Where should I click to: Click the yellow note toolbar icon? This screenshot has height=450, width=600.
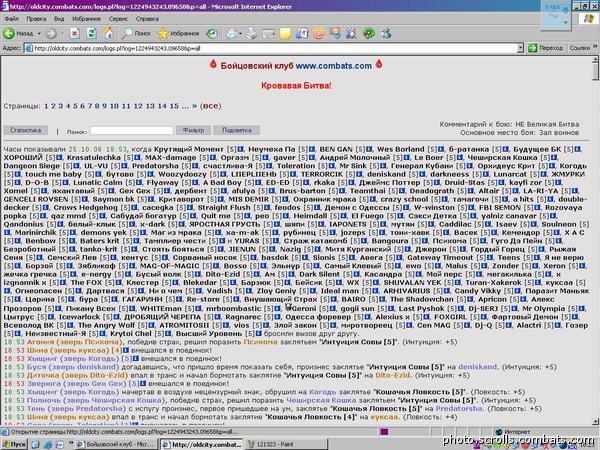pyautogui.click(x=285, y=34)
